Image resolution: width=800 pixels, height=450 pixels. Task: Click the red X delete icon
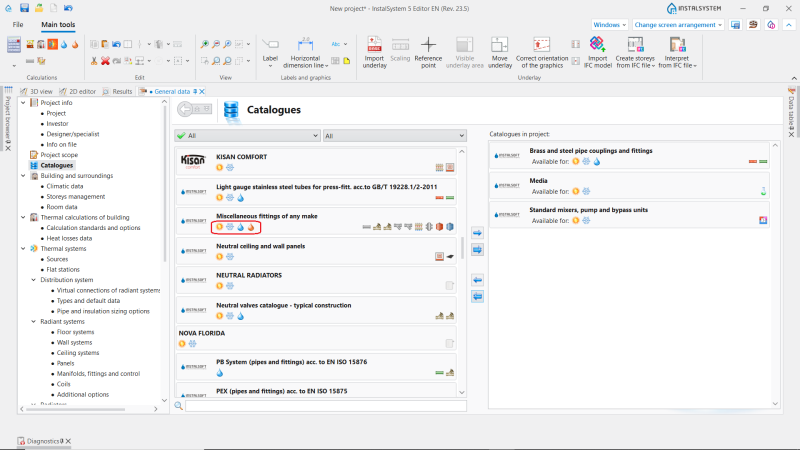click(x=105, y=61)
